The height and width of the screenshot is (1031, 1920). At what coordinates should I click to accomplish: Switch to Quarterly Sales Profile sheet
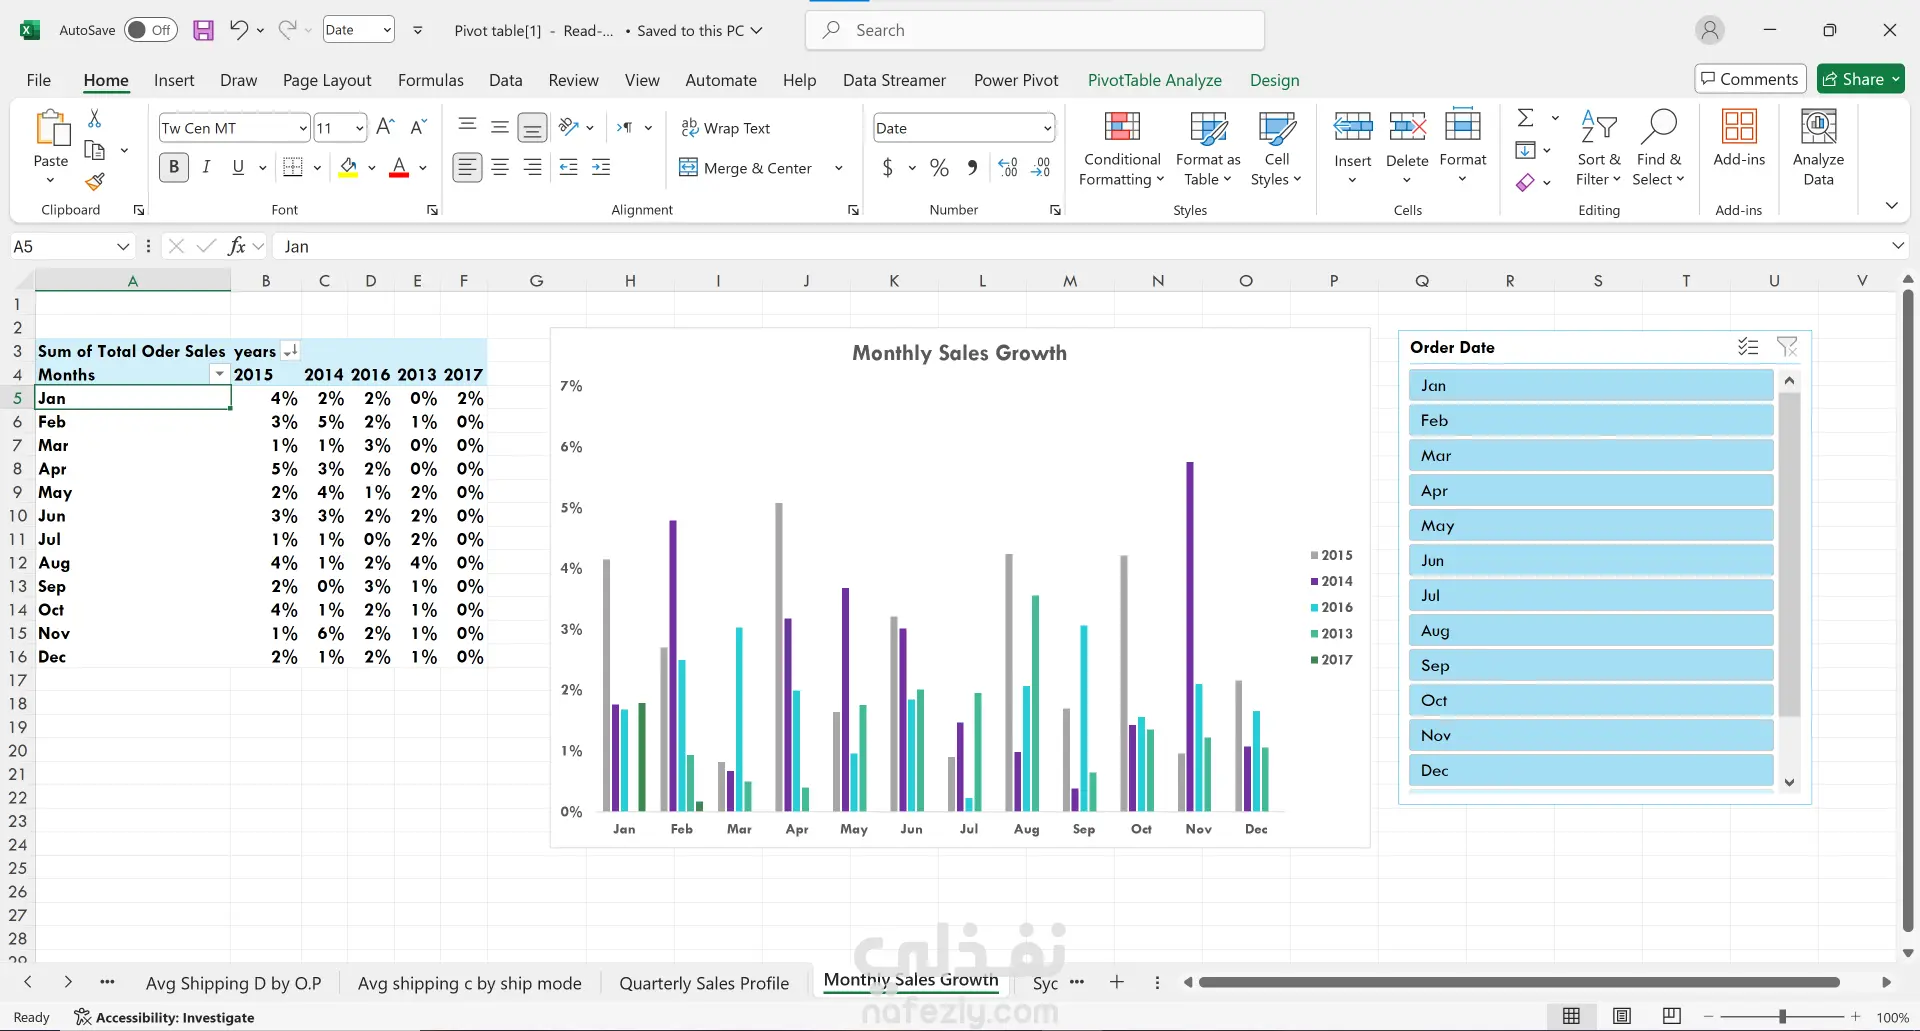703,983
